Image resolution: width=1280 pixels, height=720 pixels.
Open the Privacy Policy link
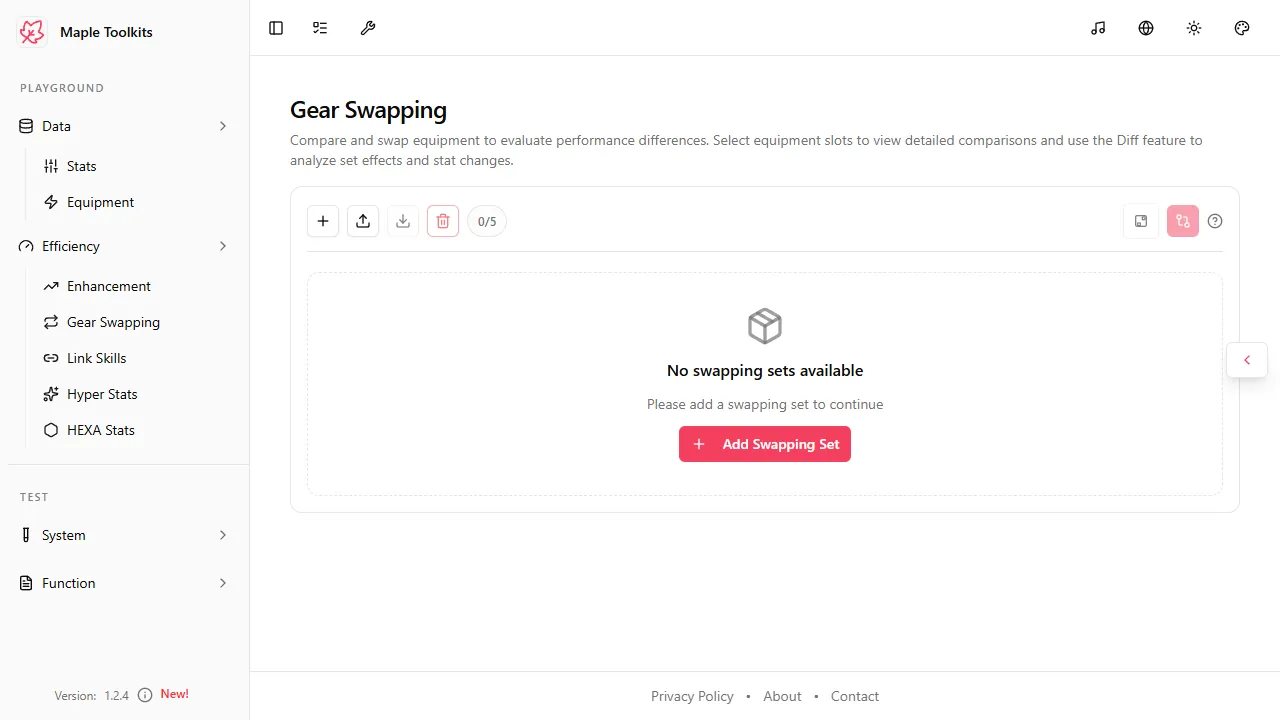692,696
